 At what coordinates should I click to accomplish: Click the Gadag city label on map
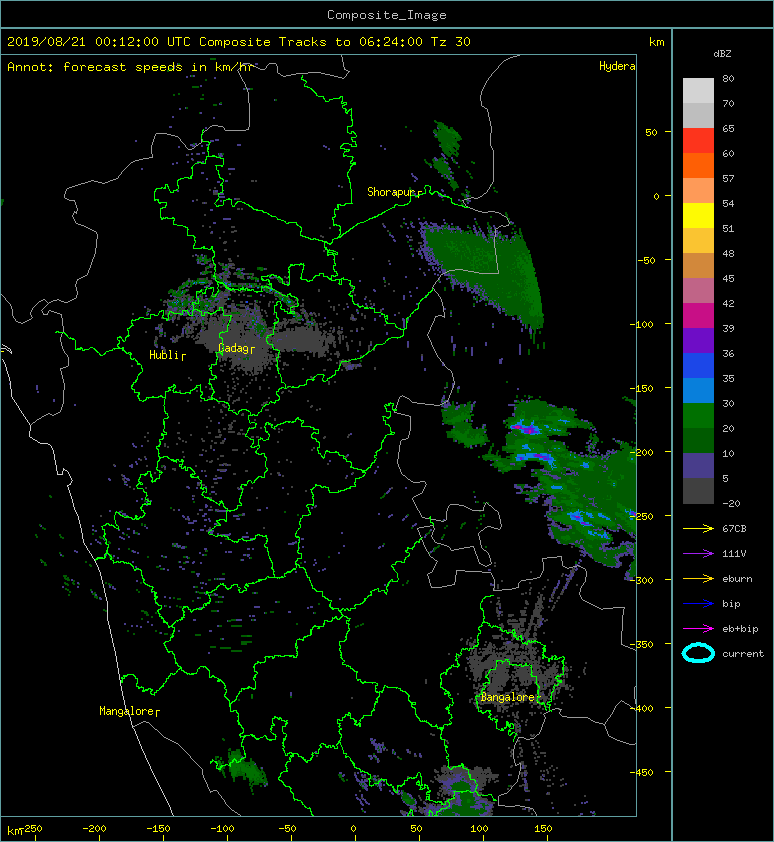(x=234, y=349)
